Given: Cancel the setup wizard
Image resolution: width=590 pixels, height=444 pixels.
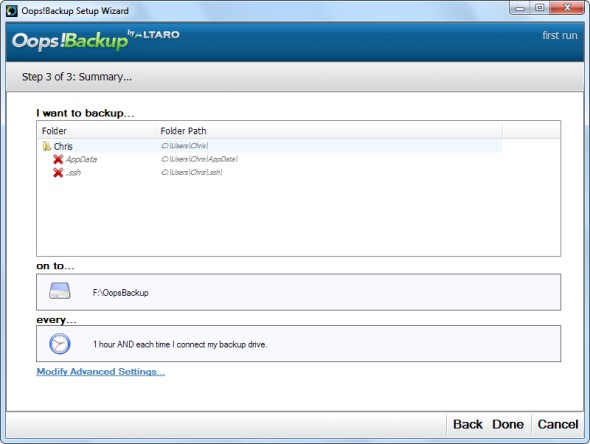Looking at the screenshot, I should [558, 424].
